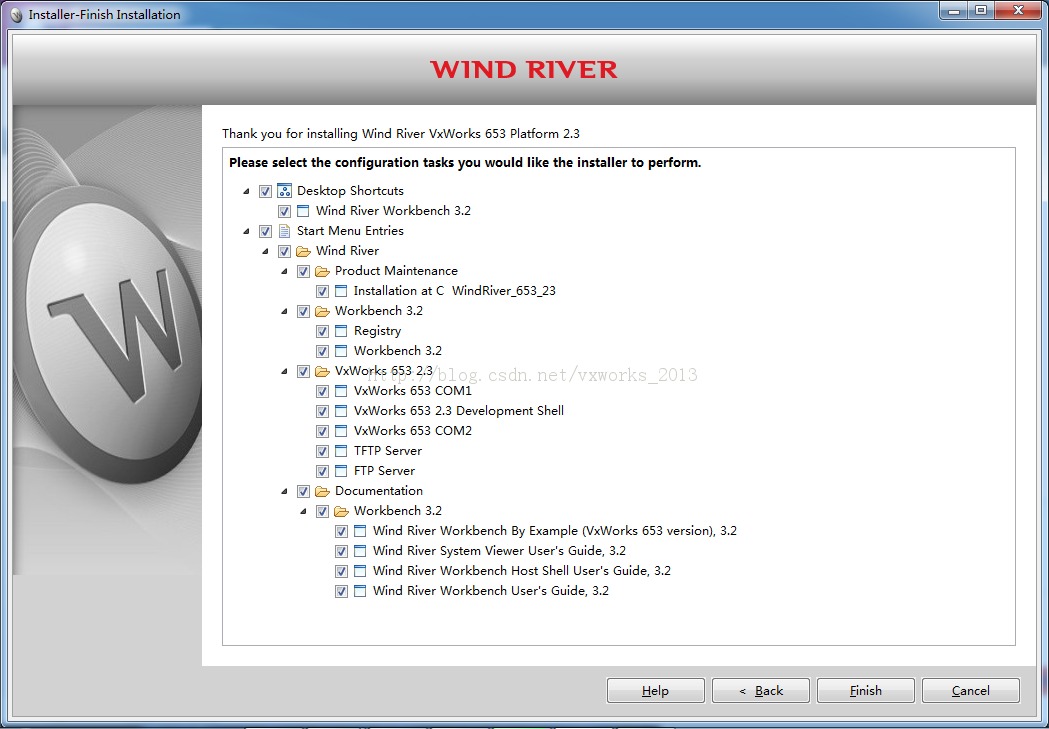The height and width of the screenshot is (729, 1049).
Task: Toggle the VxWorks 653 COM1 checkbox
Action: tap(322, 392)
